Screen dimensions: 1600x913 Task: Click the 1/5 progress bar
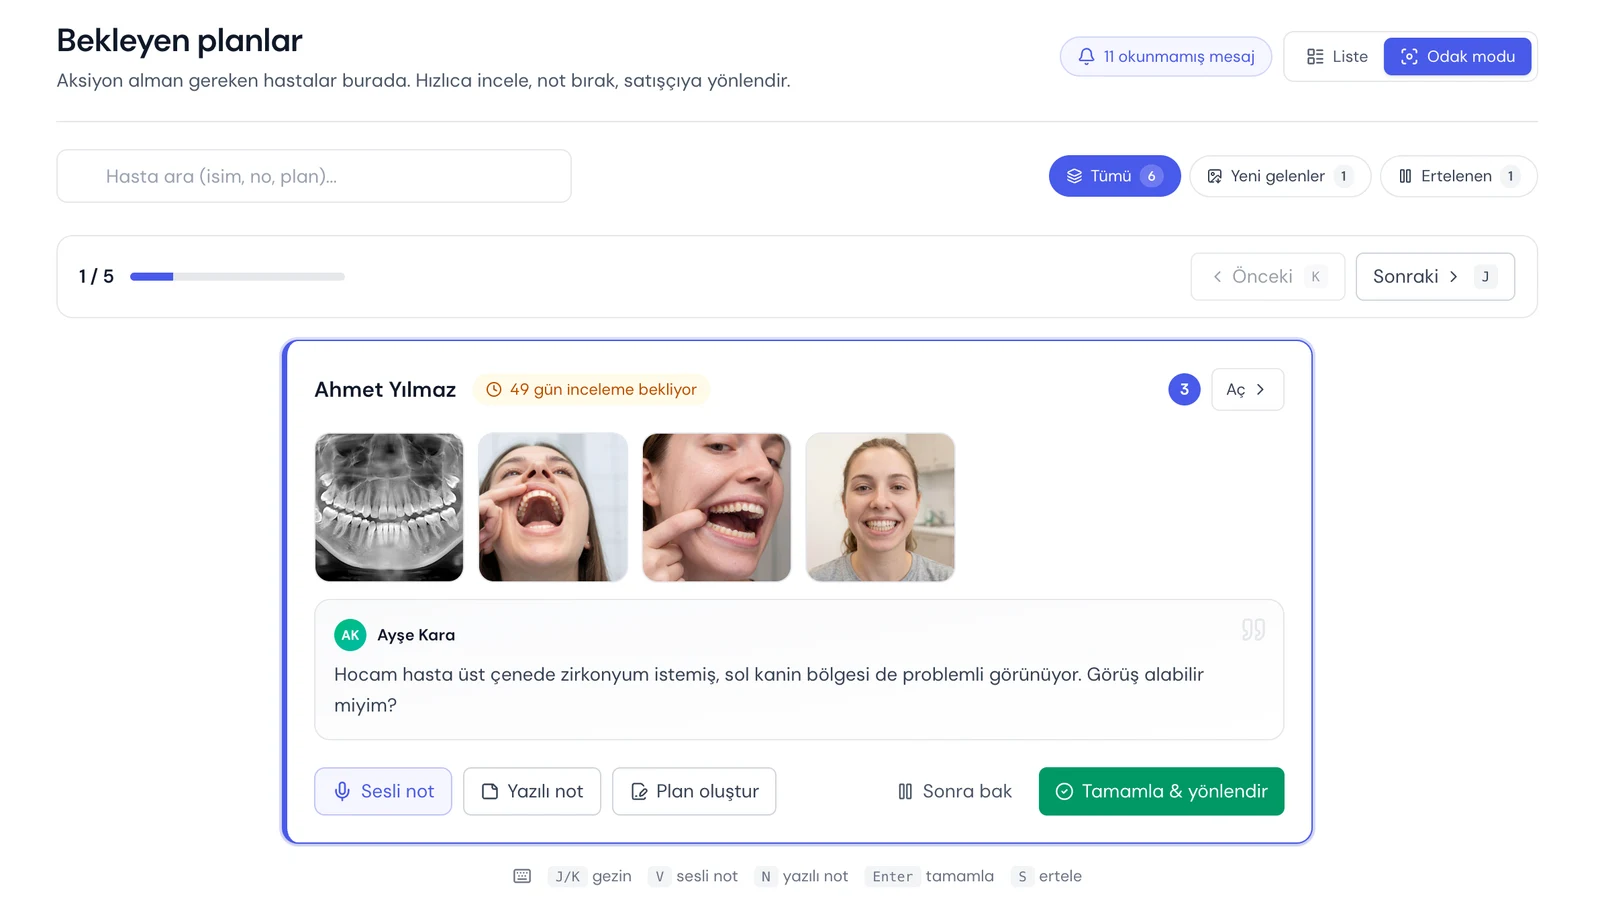237,277
